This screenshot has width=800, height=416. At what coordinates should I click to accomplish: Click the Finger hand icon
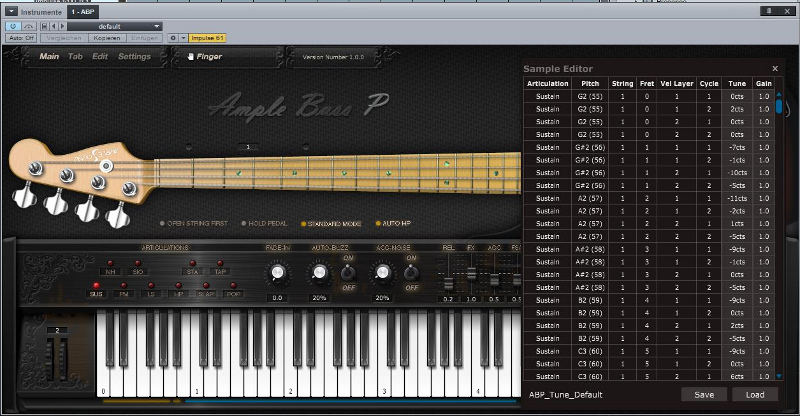click(x=190, y=57)
